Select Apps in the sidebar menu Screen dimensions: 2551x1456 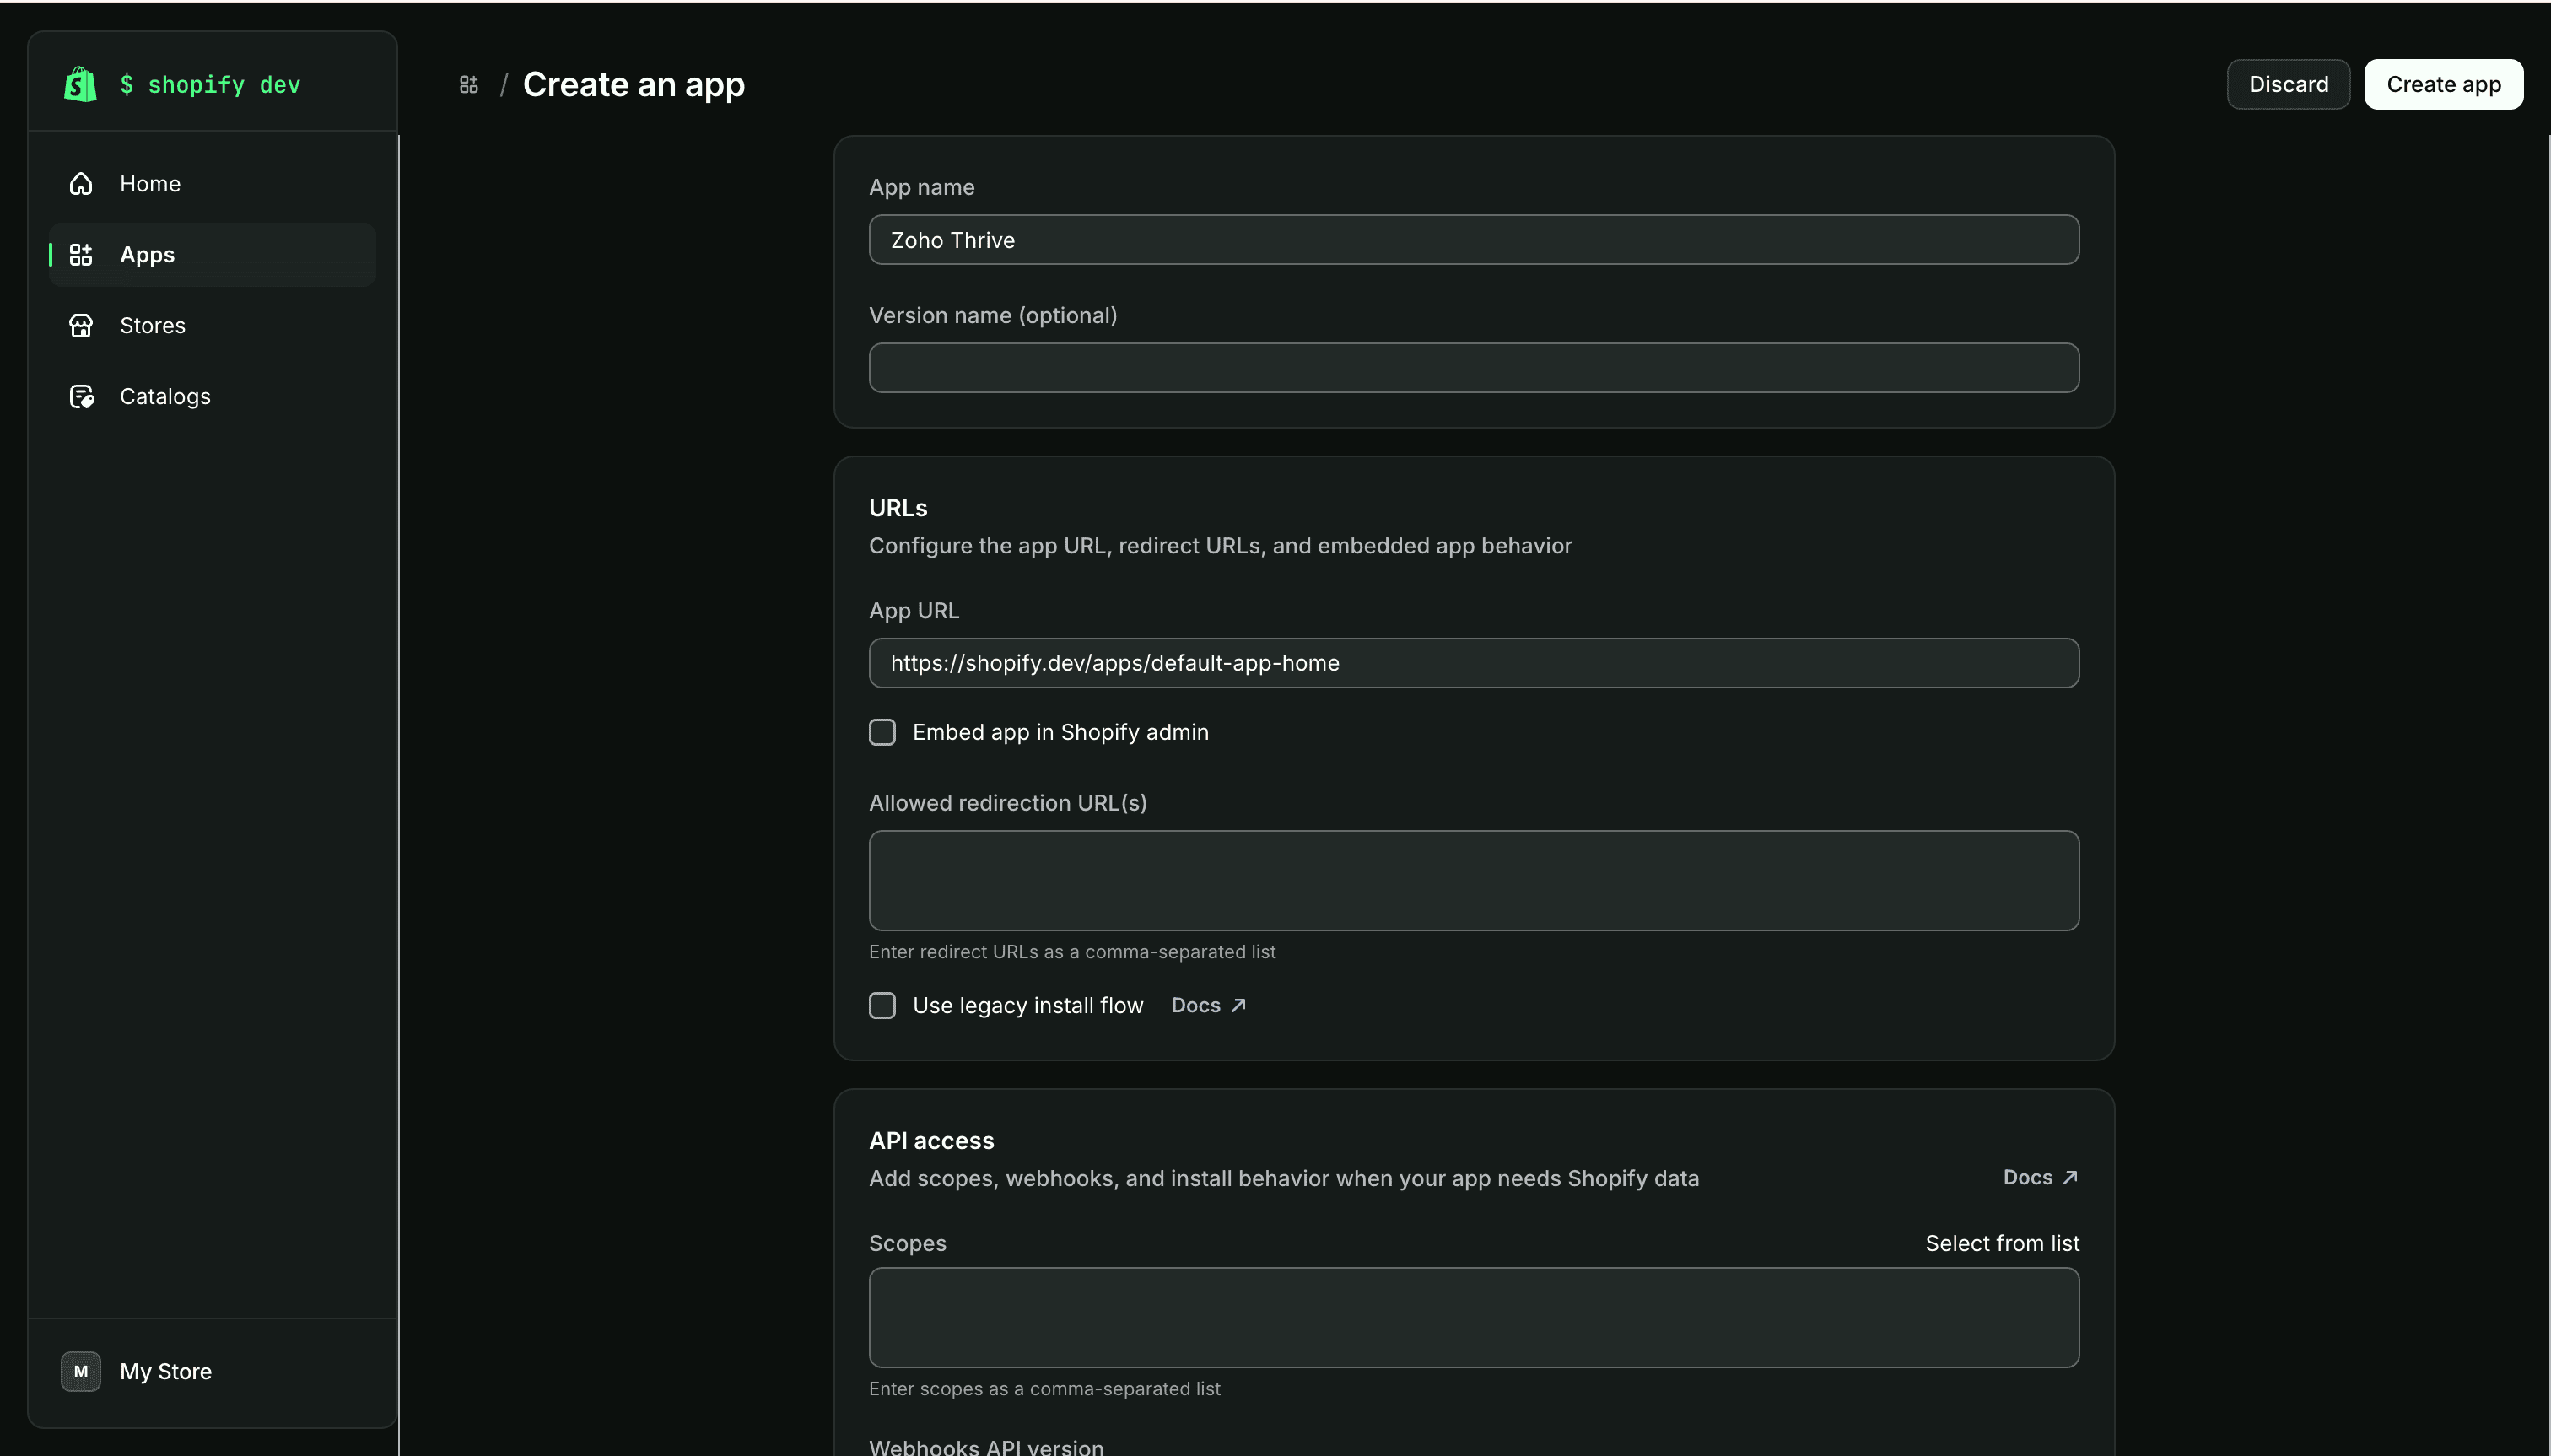click(212, 255)
